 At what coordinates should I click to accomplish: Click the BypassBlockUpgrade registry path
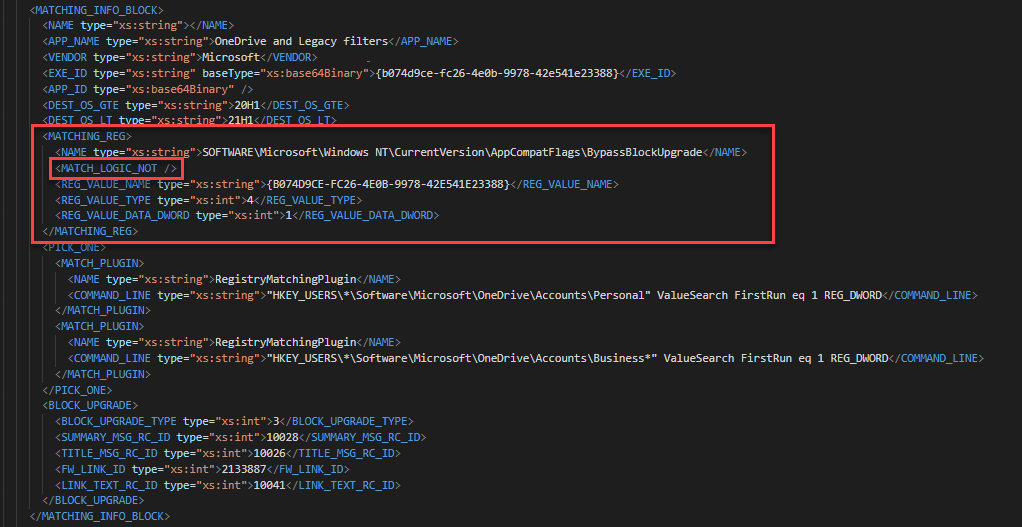452,152
